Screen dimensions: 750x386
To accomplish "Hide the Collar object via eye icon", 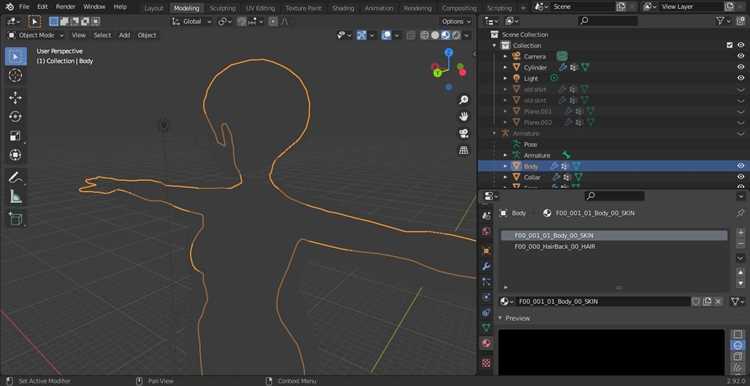I will (x=740, y=177).
